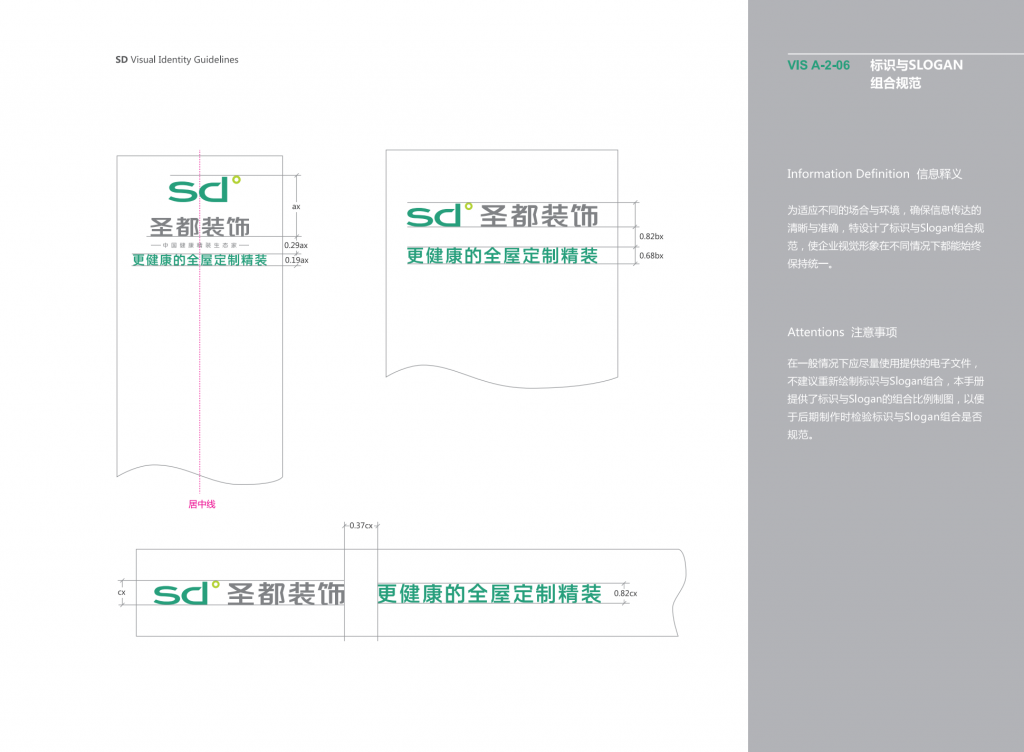Click the "标识与SLOGAN" title line
Image resolution: width=1024 pixels, height=752 pixels.
tap(916, 65)
